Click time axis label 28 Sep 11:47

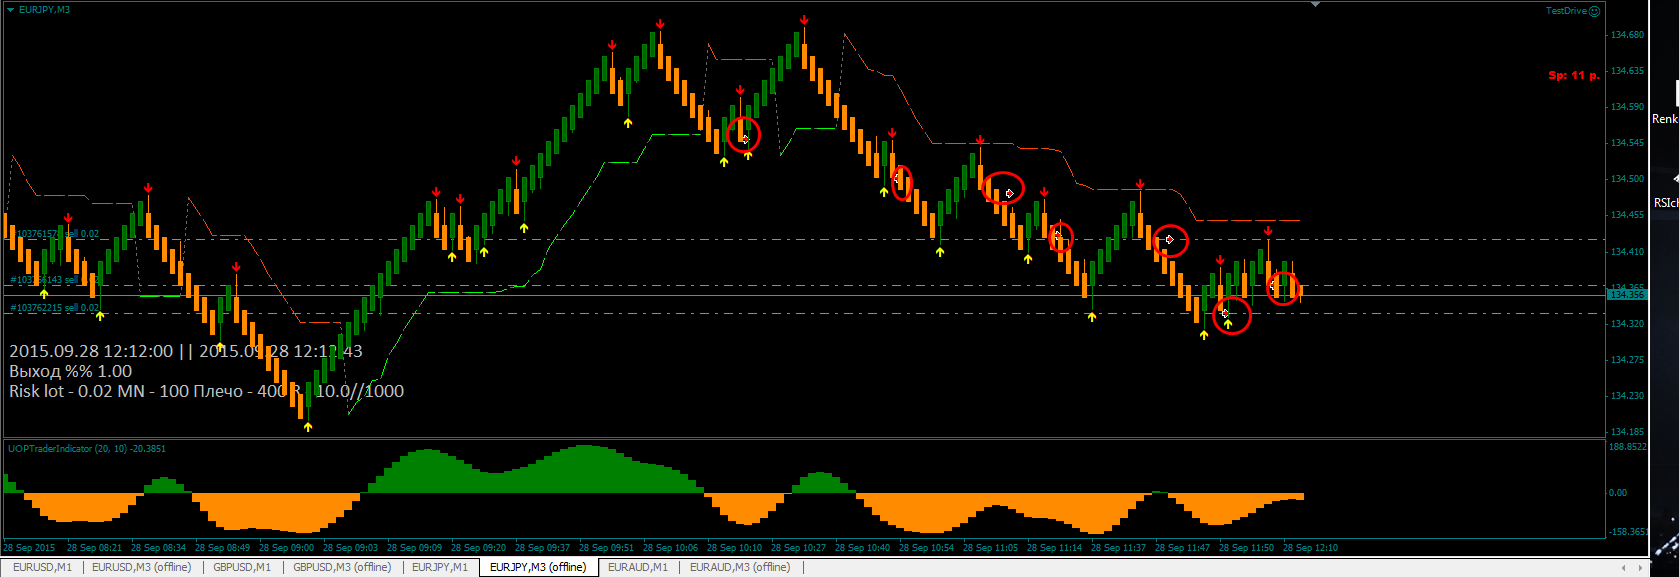pos(1182,548)
